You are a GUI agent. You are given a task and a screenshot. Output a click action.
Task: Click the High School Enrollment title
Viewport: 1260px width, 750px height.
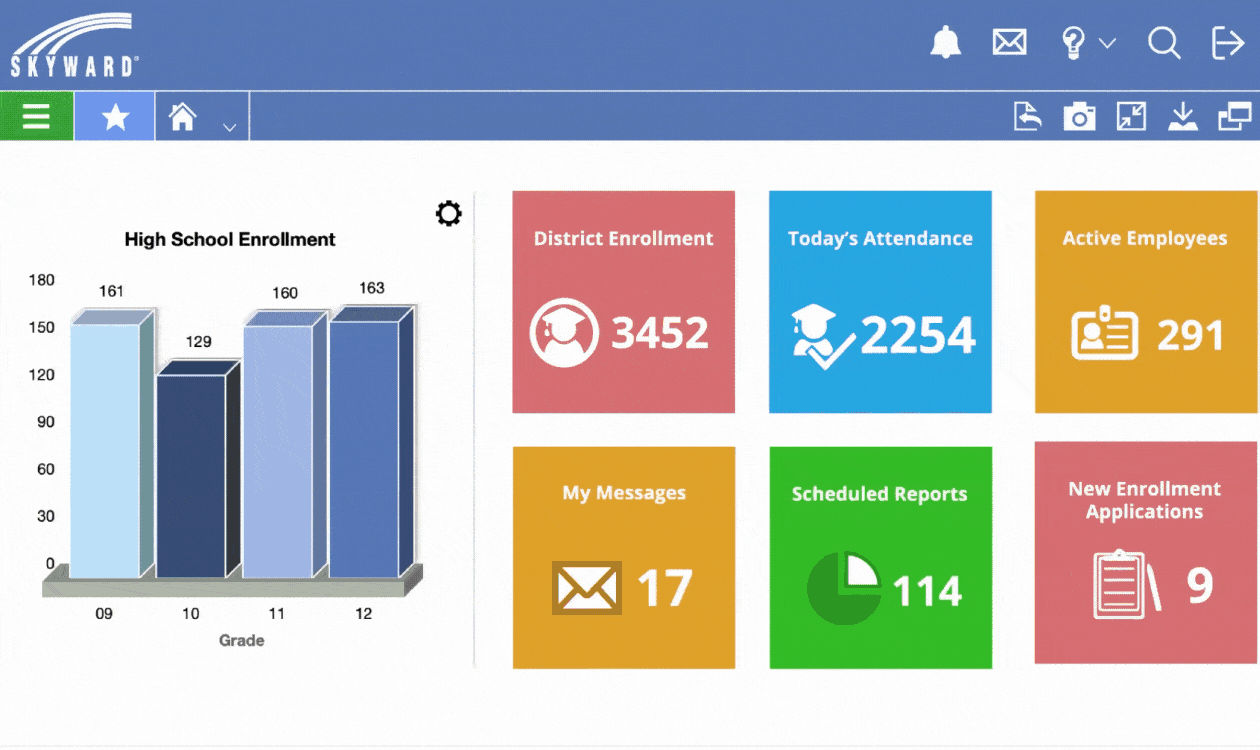230,239
